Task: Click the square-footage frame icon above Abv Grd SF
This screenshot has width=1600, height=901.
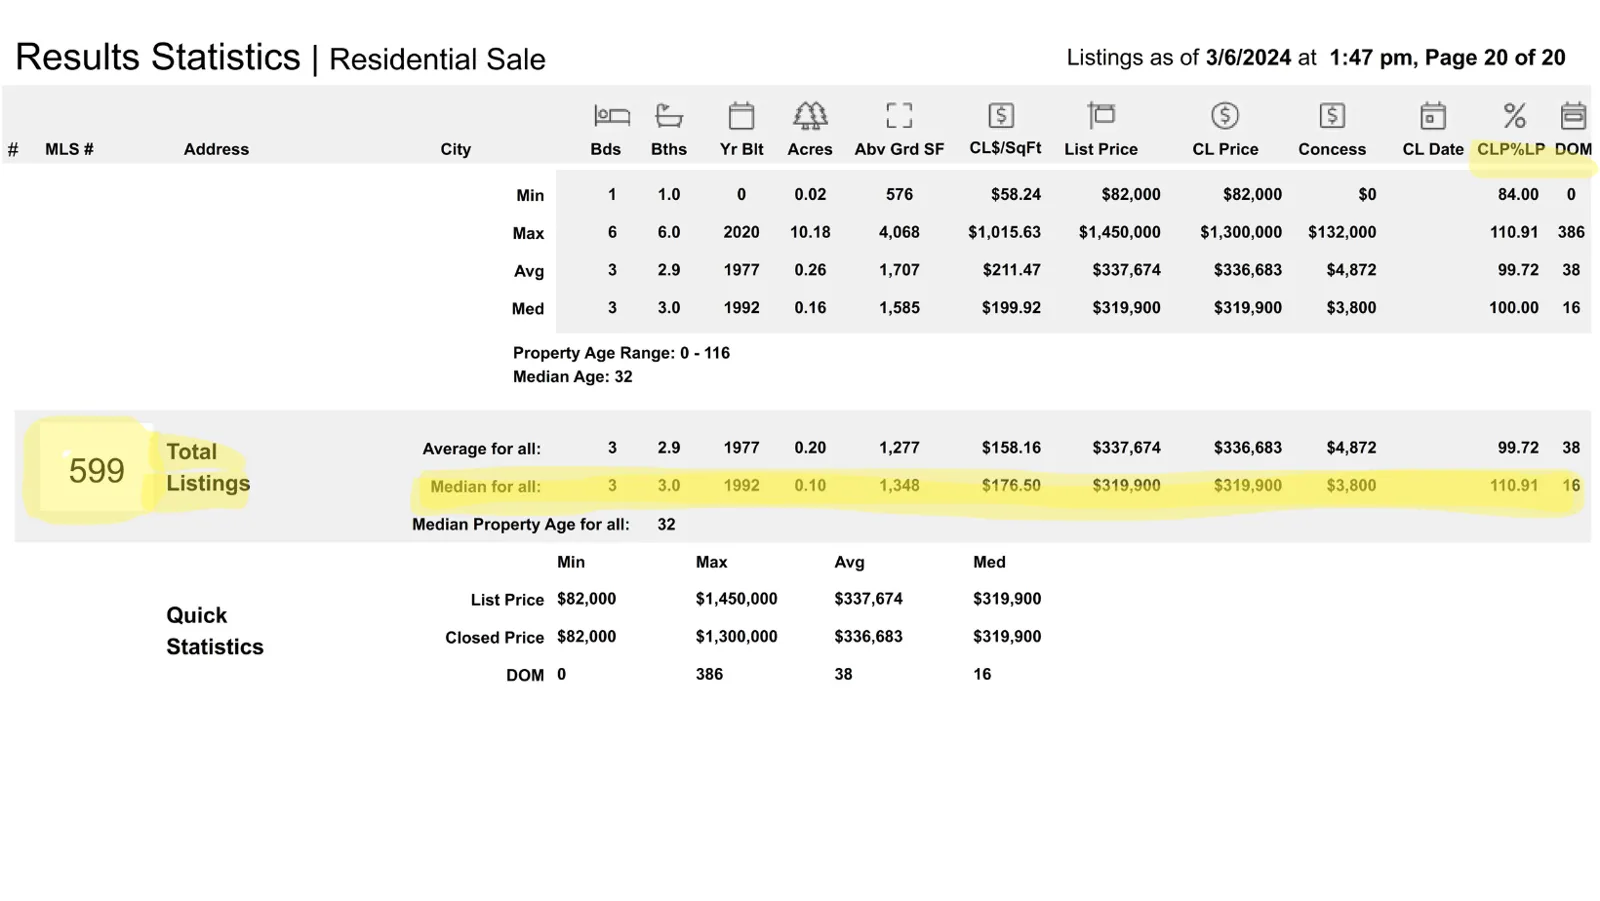Action: [x=899, y=116]
